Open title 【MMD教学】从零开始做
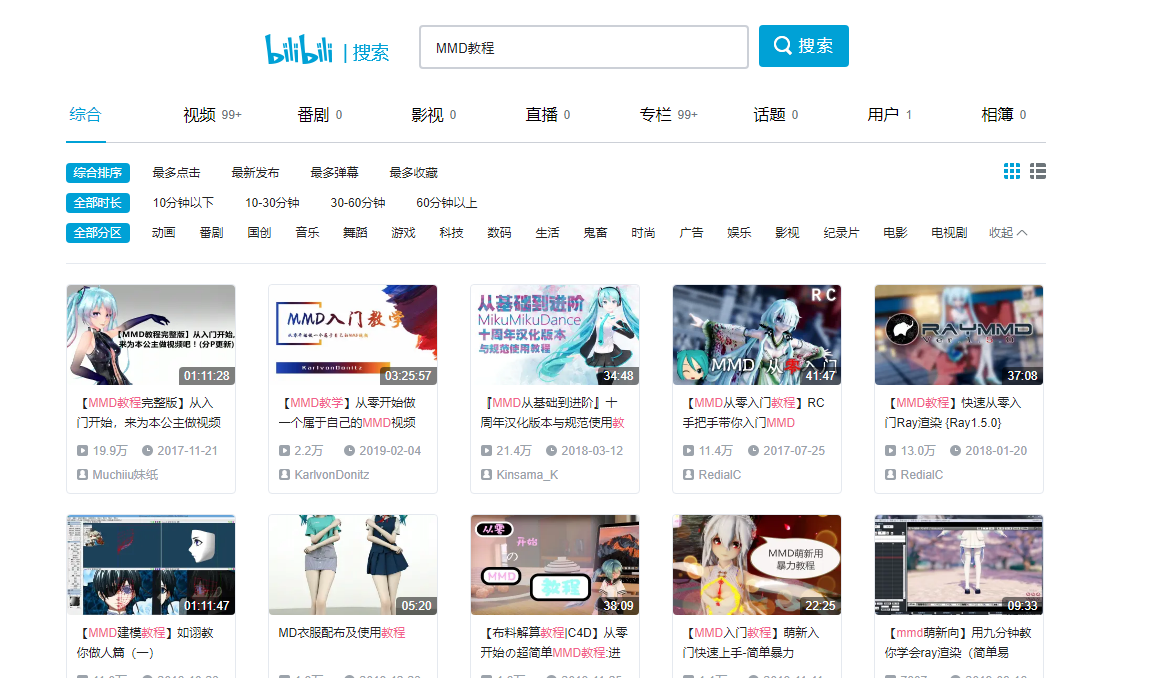1159x678 pixels. click(347, 413)
